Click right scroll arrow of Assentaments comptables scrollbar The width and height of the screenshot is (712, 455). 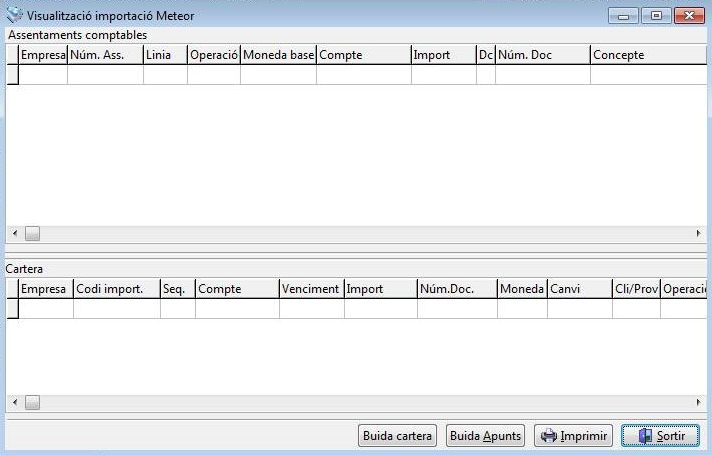pos(698,233)
